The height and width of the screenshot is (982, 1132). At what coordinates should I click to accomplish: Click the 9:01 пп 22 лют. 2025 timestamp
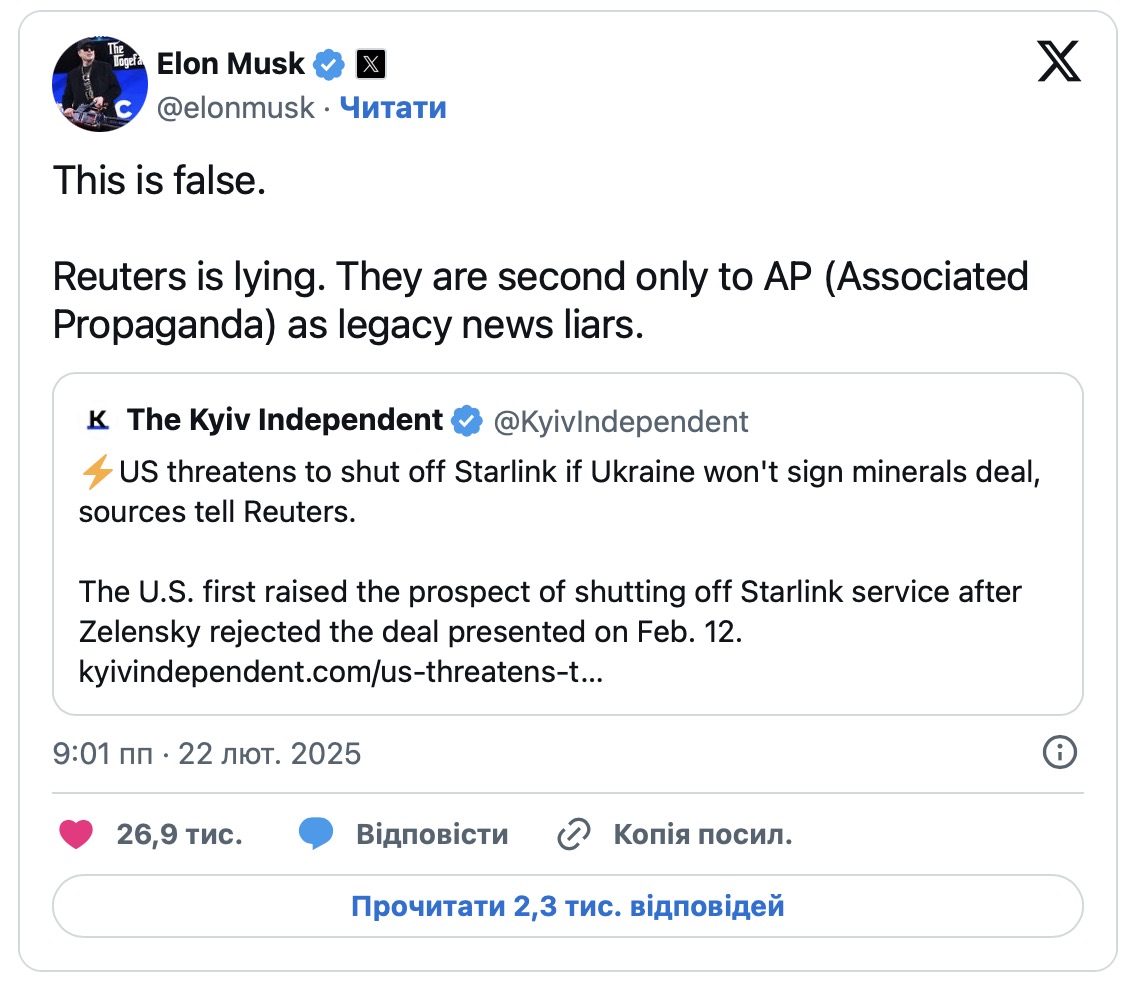206,753
